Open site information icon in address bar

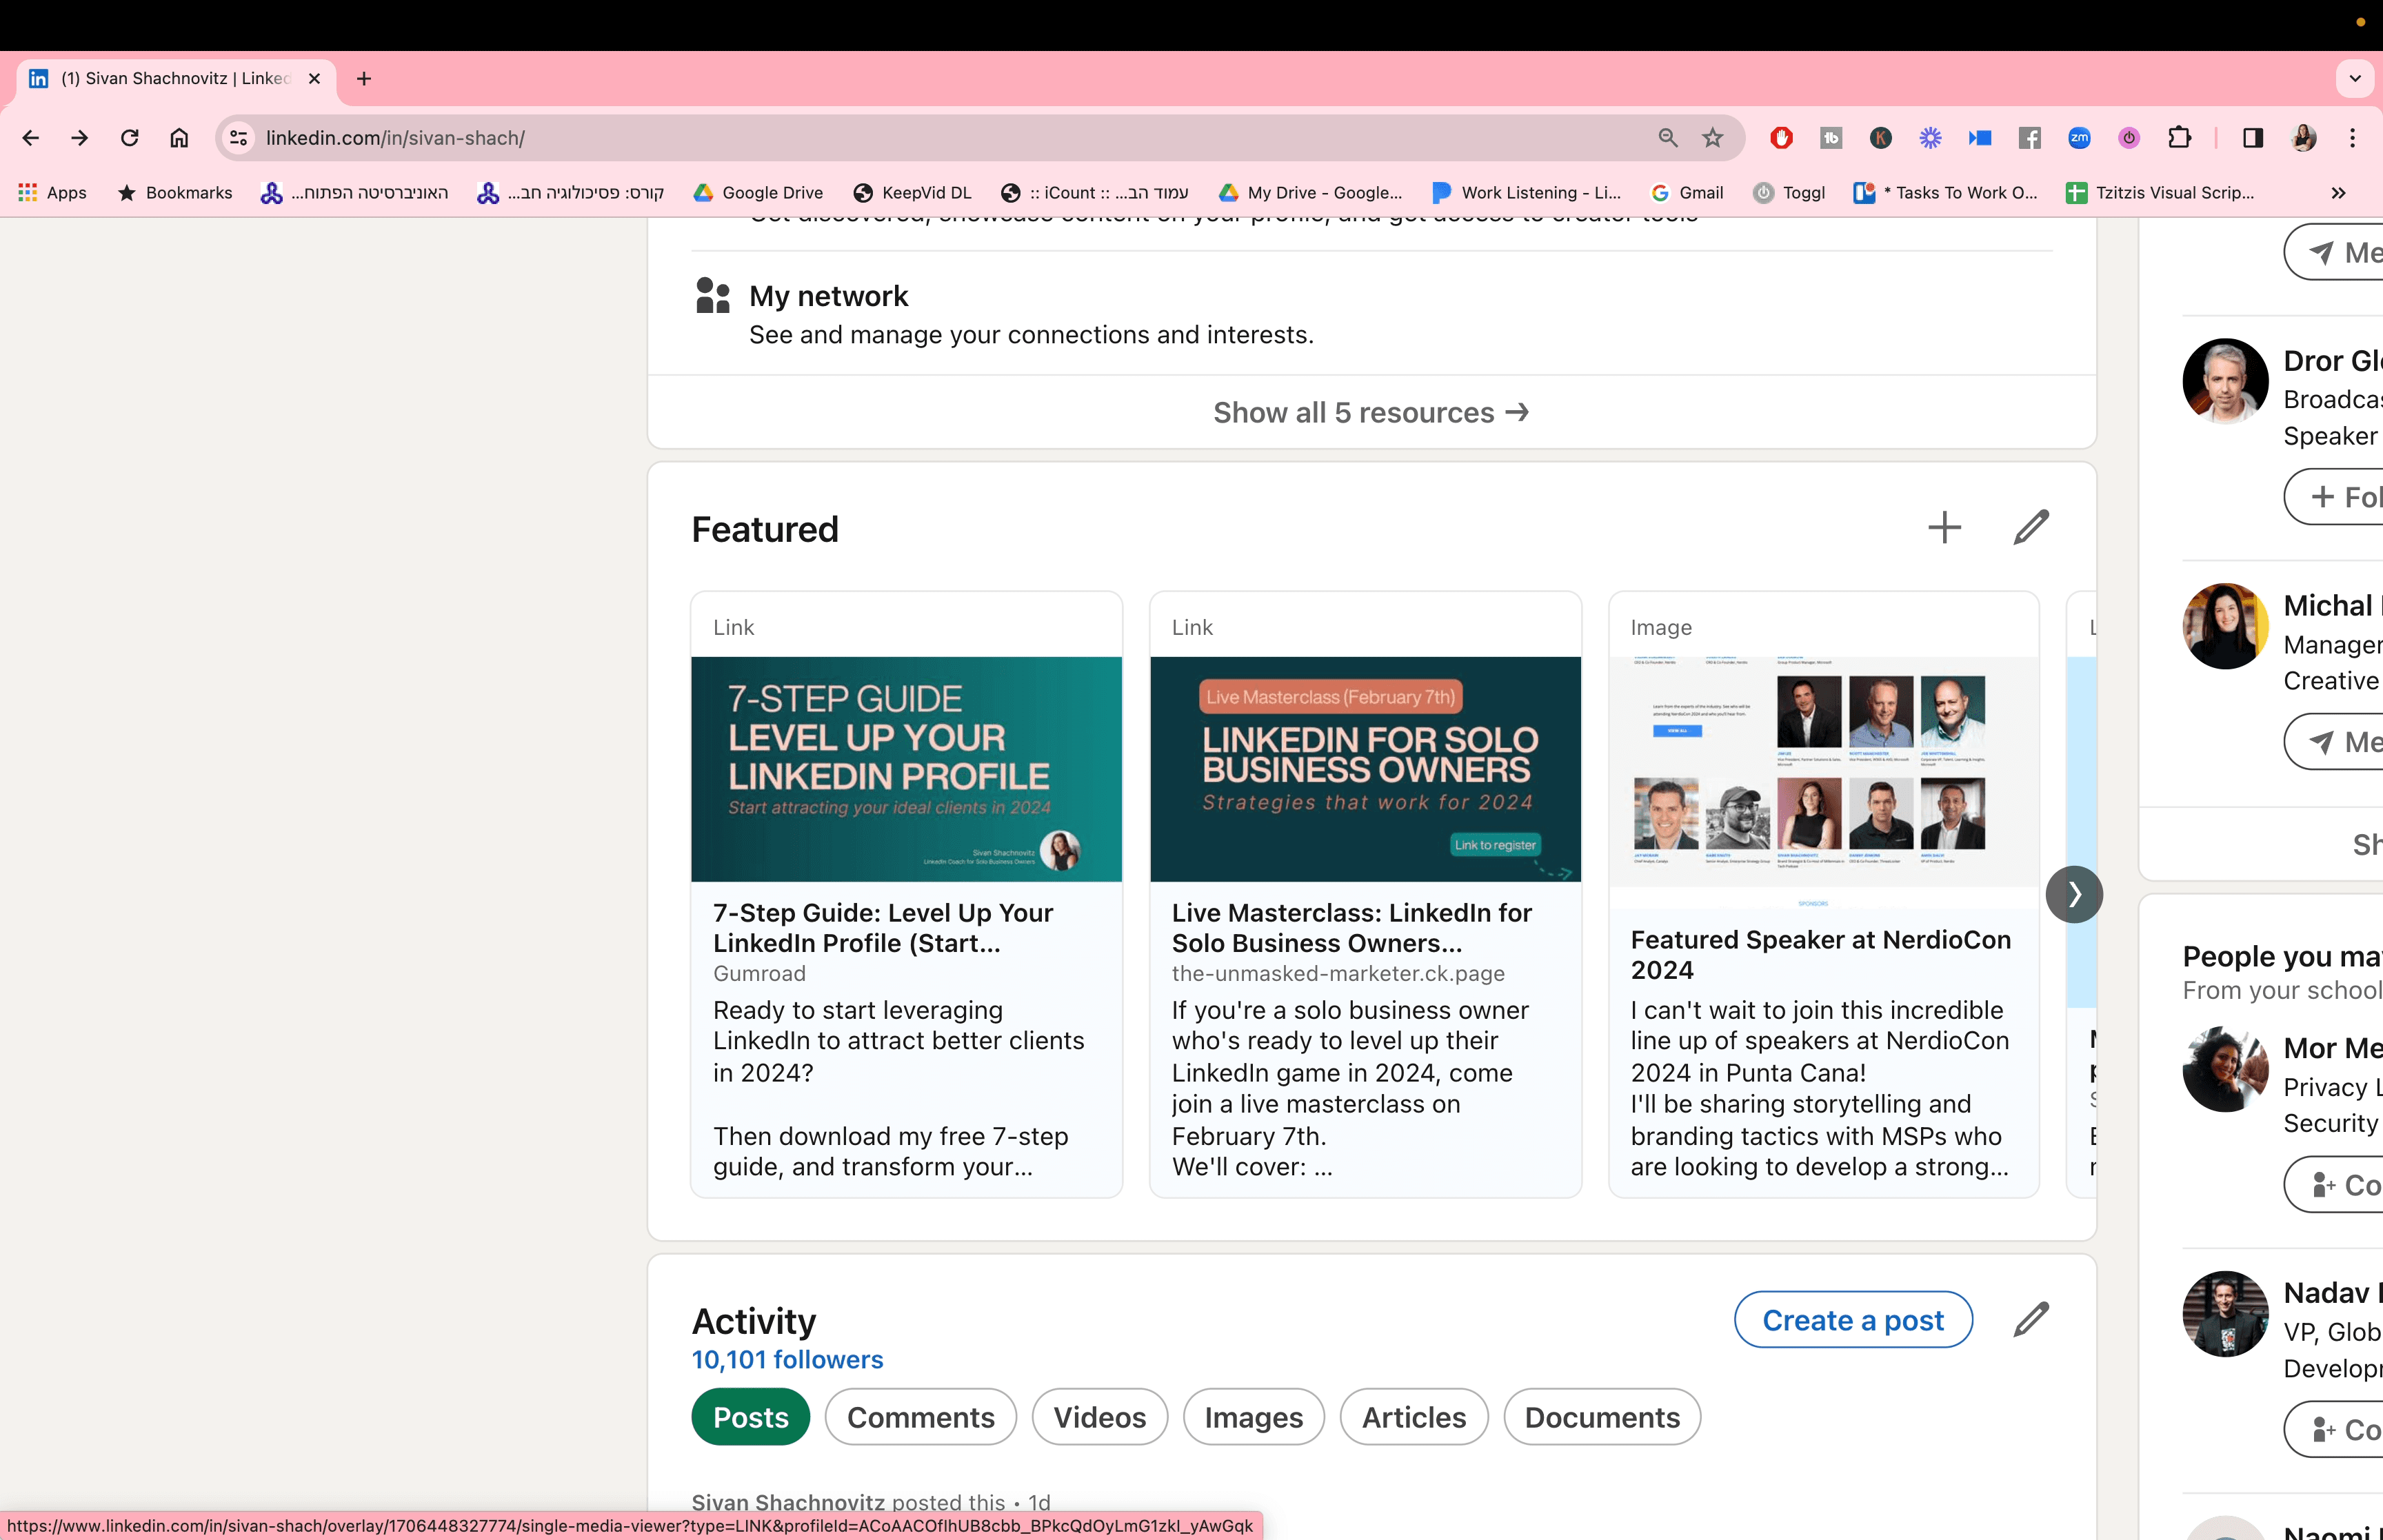coord(239,138)
